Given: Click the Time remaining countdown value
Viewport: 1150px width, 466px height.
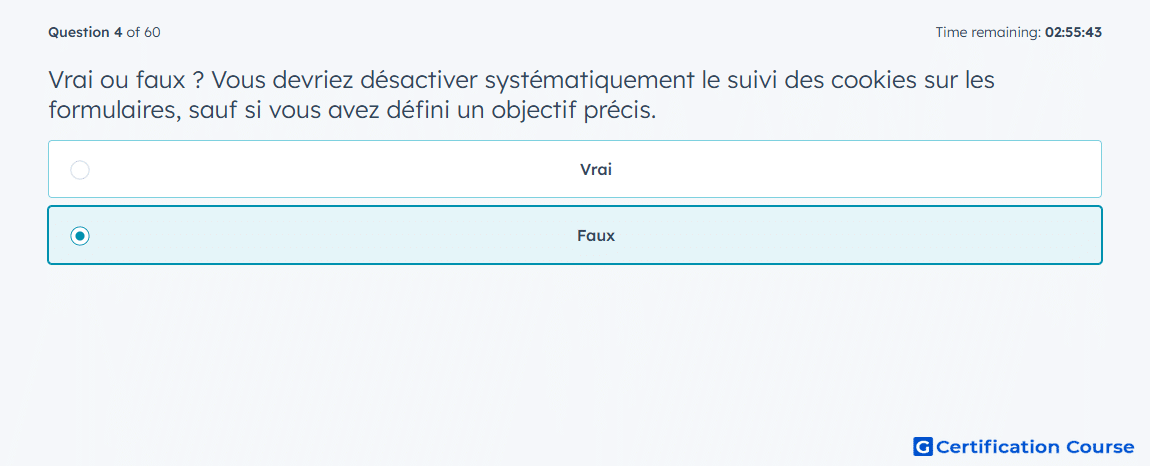Looking at the screenshot, I should 1073,32.
